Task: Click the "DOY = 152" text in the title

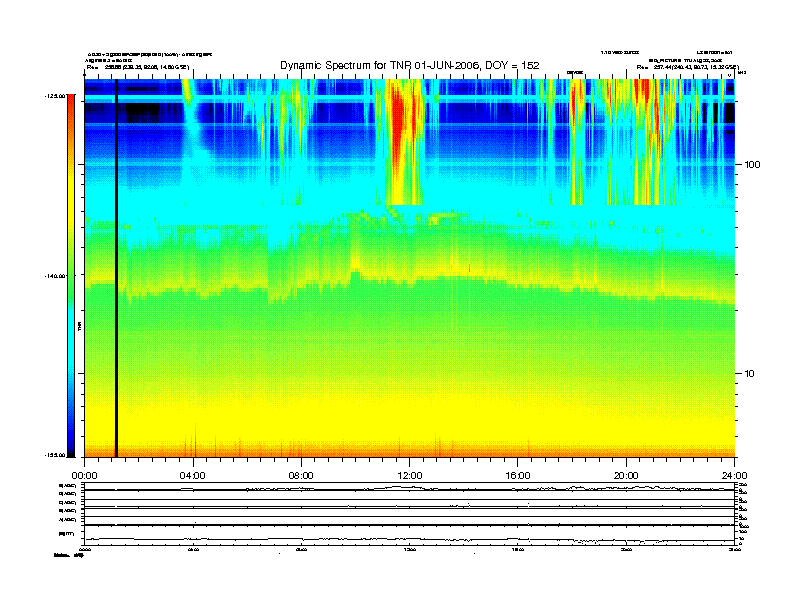Action: [512, 65]
